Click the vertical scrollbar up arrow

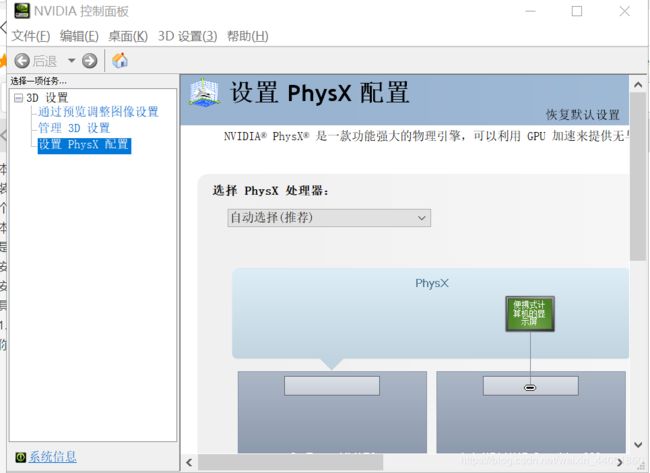638,85
